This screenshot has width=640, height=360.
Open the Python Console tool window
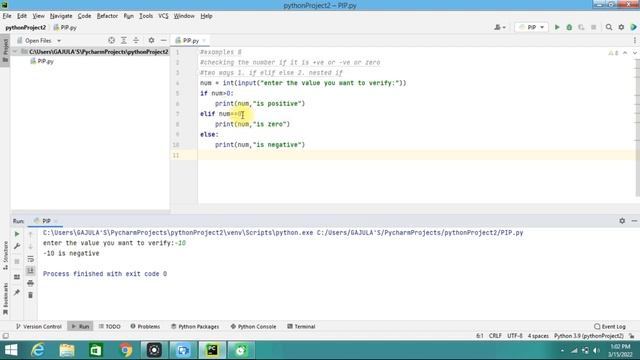point(253,327)
